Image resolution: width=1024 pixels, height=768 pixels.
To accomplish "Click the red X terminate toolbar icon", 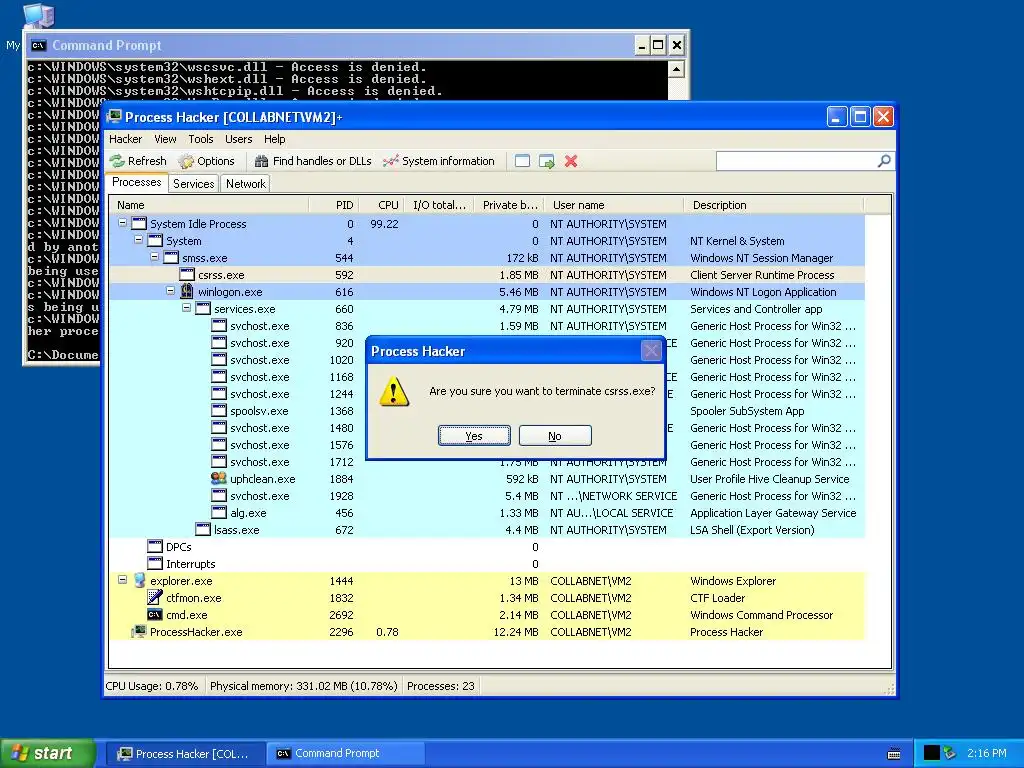I will coord(571,161).
